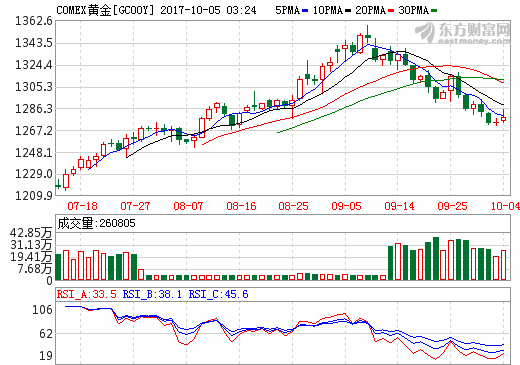
Task: Click the 1362.6 price axis label
Action: pos(34,21)
